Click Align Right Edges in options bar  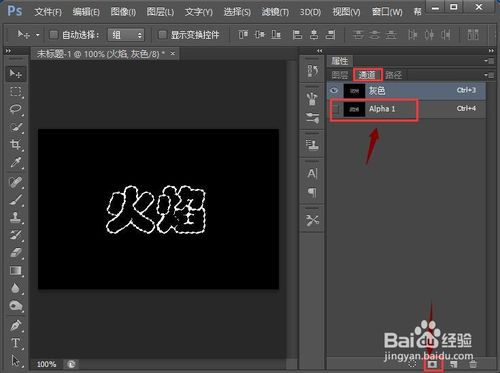[x=330, y=34]
